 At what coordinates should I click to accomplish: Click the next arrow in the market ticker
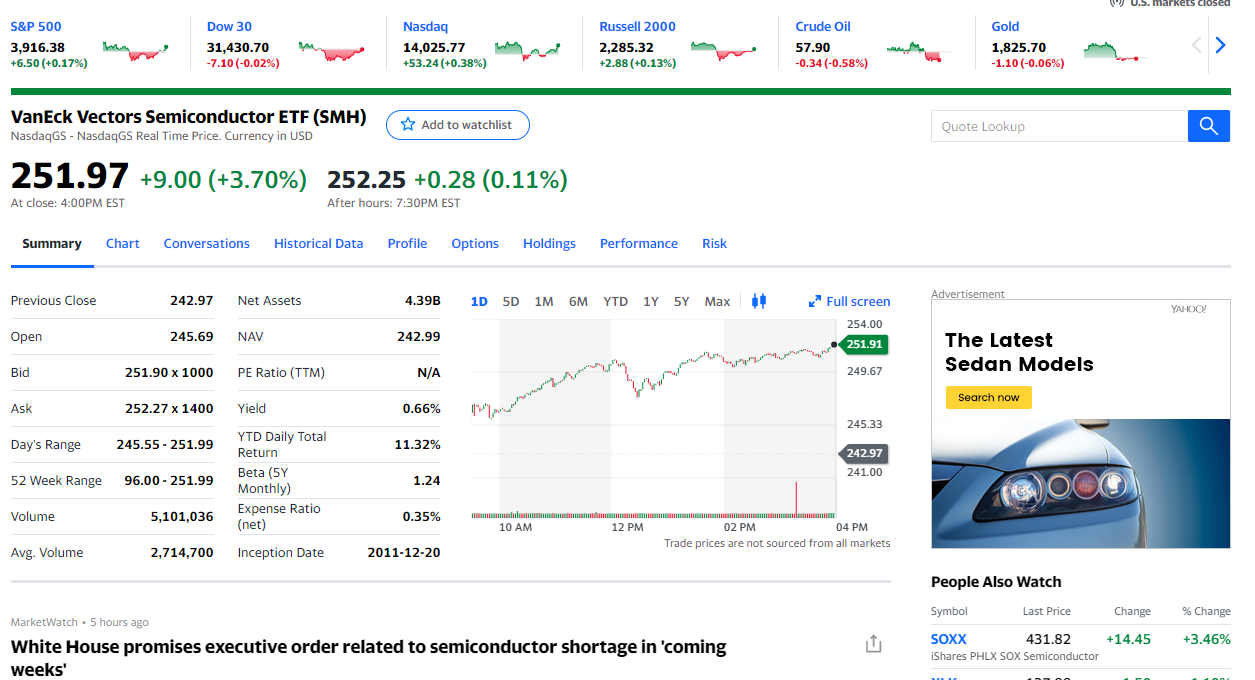pos(1219,45)
